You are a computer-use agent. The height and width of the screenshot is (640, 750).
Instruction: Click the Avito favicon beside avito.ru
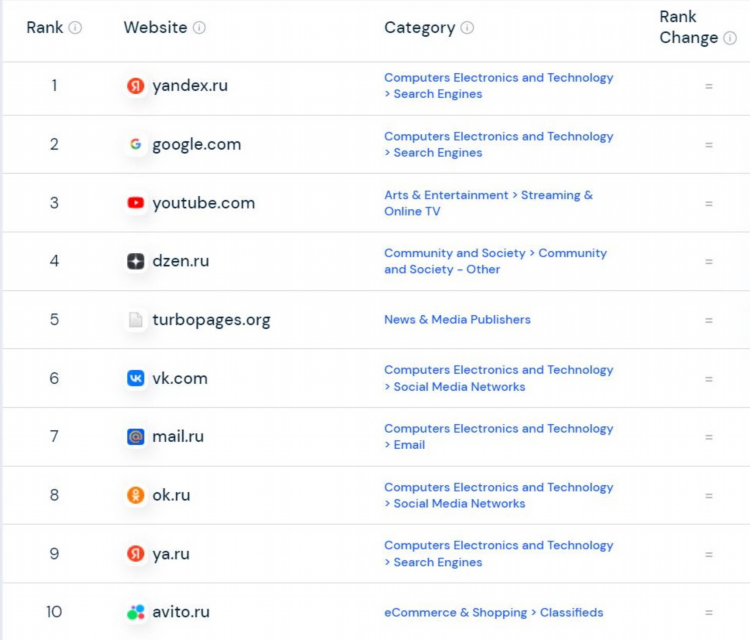[136, 612]
